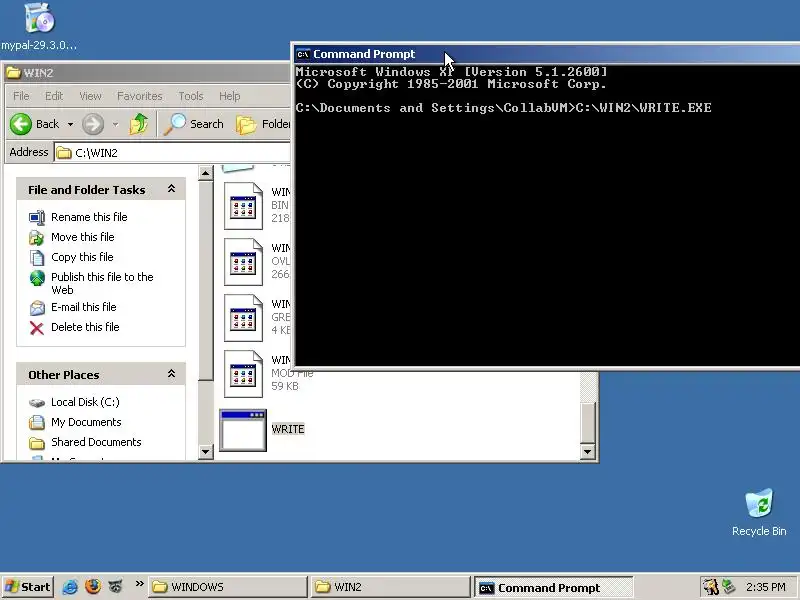
Task: Open Search in the Explorer toolbar
Action: tap(193, 124)
